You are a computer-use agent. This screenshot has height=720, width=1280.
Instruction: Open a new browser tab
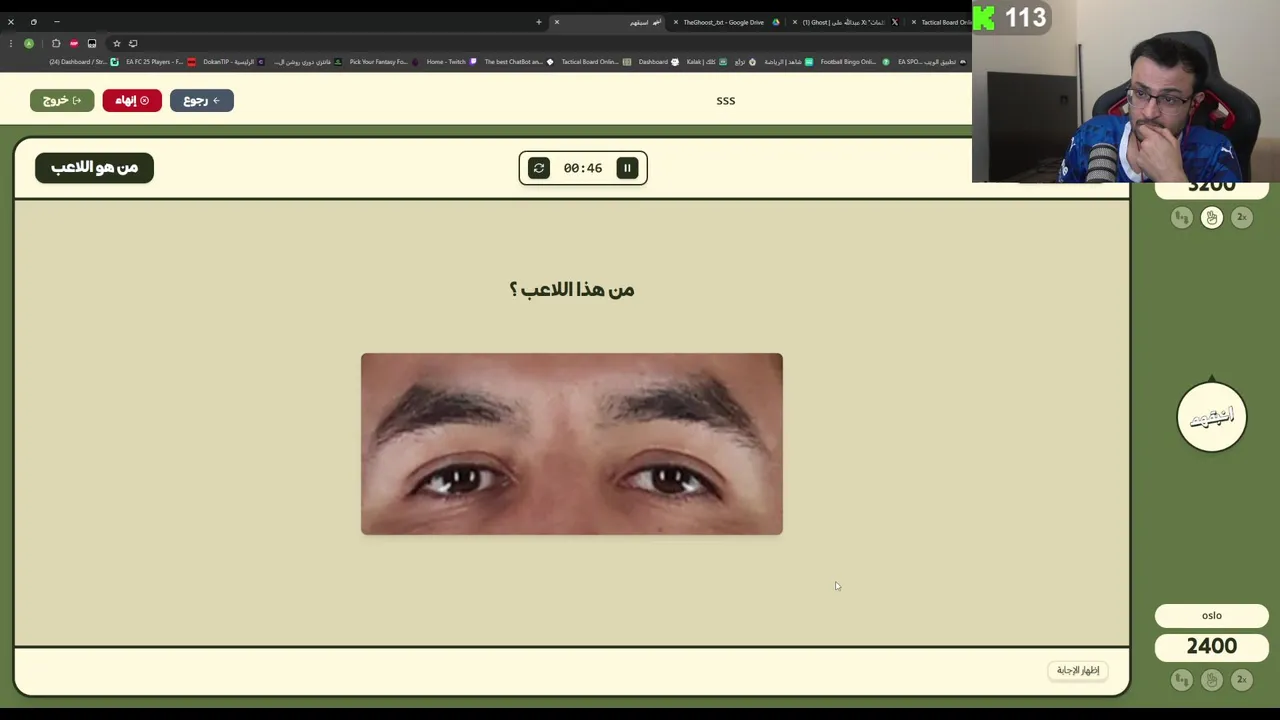coord(538,22)
